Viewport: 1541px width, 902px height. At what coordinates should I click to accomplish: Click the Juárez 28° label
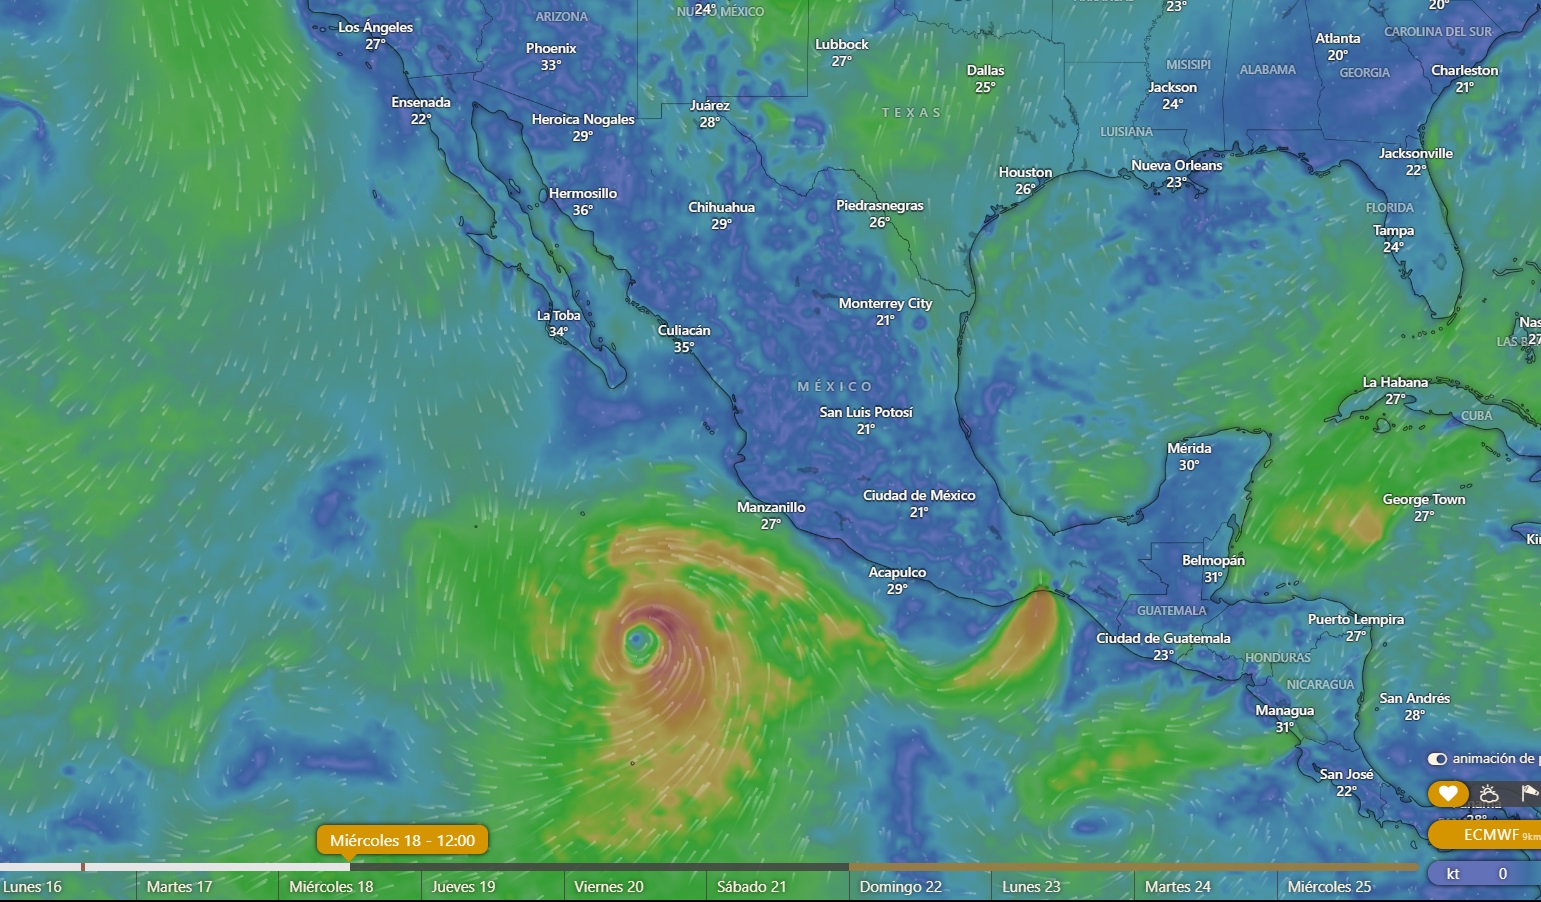710,113
